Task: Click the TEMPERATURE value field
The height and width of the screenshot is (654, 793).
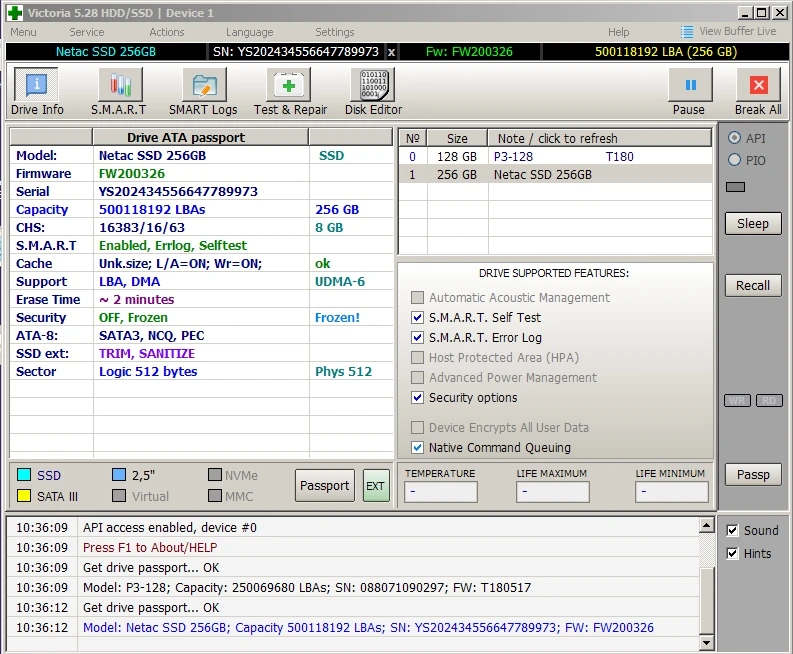Action: click(440, 492)
